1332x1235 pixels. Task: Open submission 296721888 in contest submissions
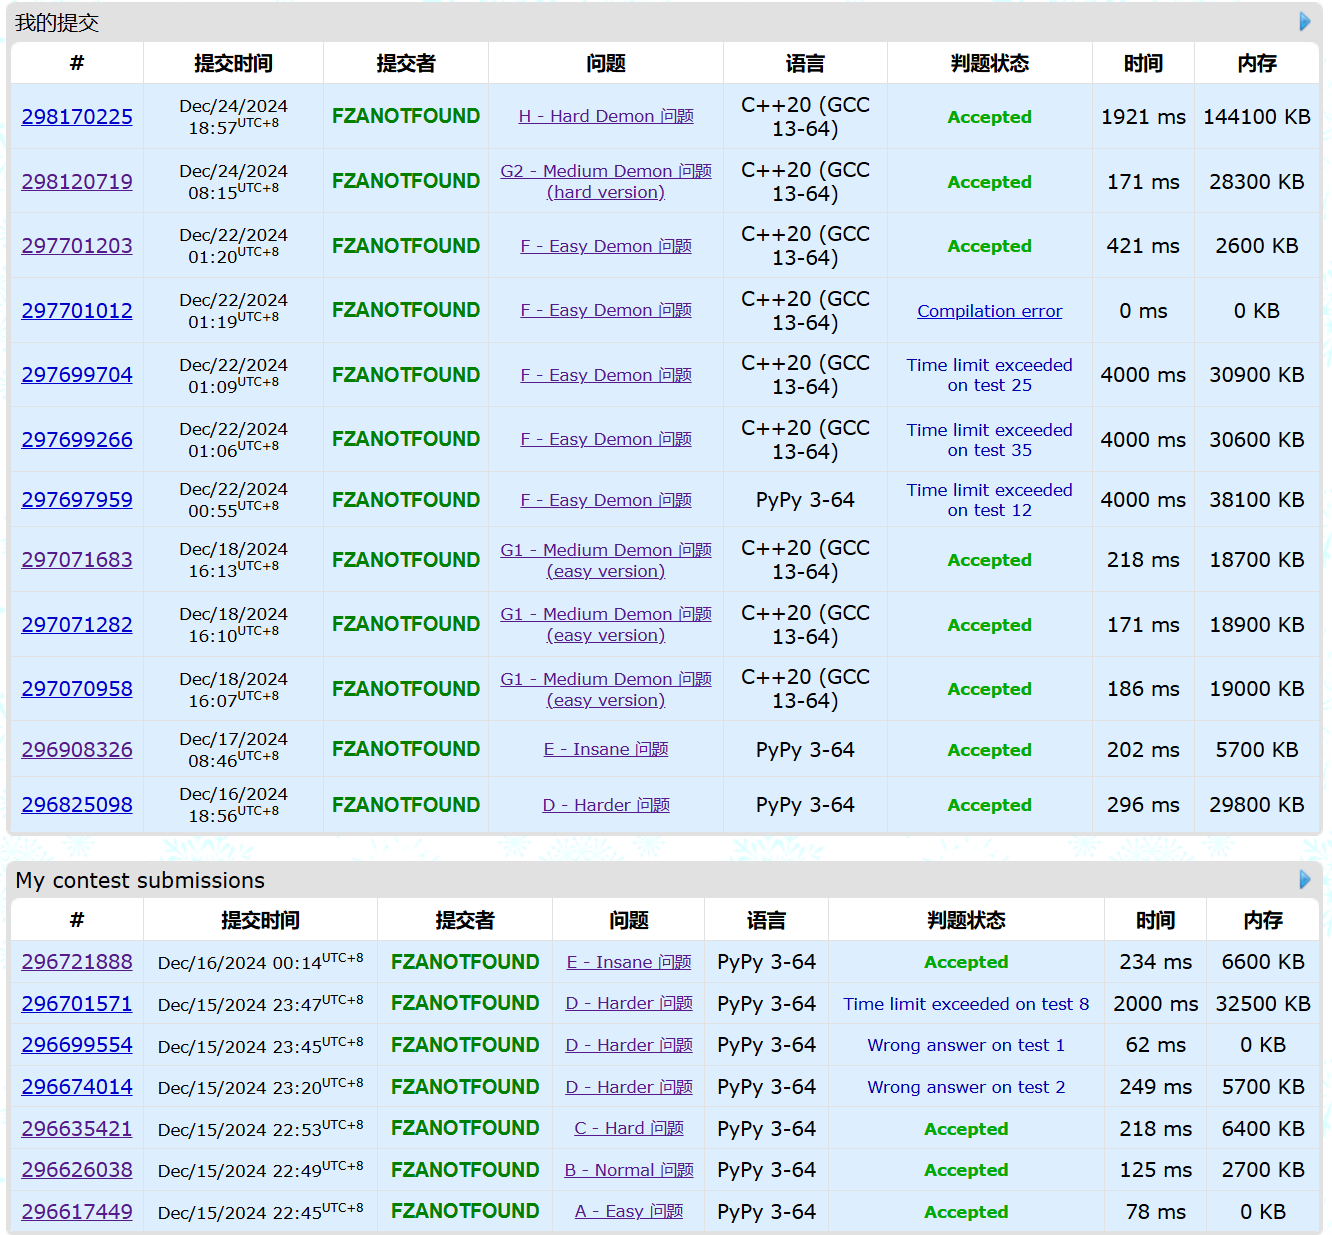pos(77,962)
